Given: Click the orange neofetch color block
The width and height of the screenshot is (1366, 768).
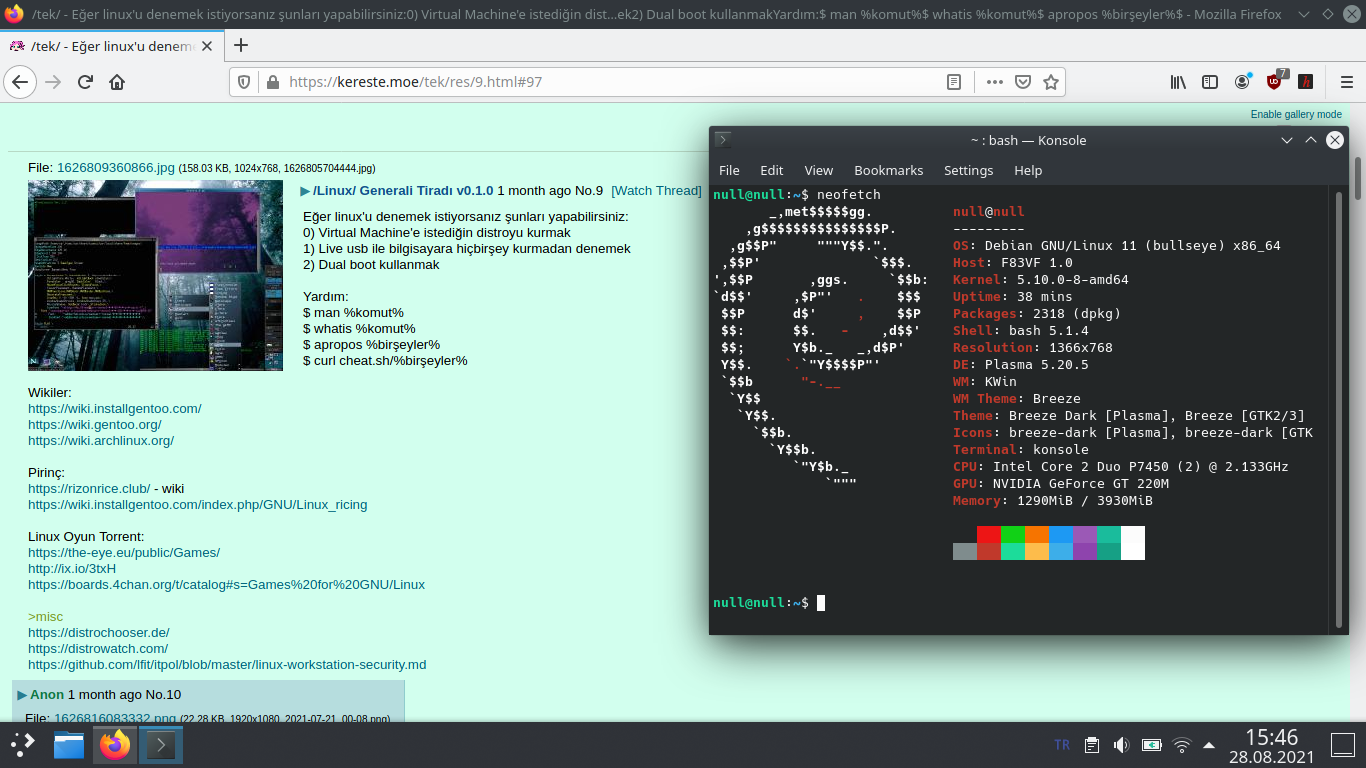Looking at the screenshot, I should pyautogui.click(x=1037, y=534).
